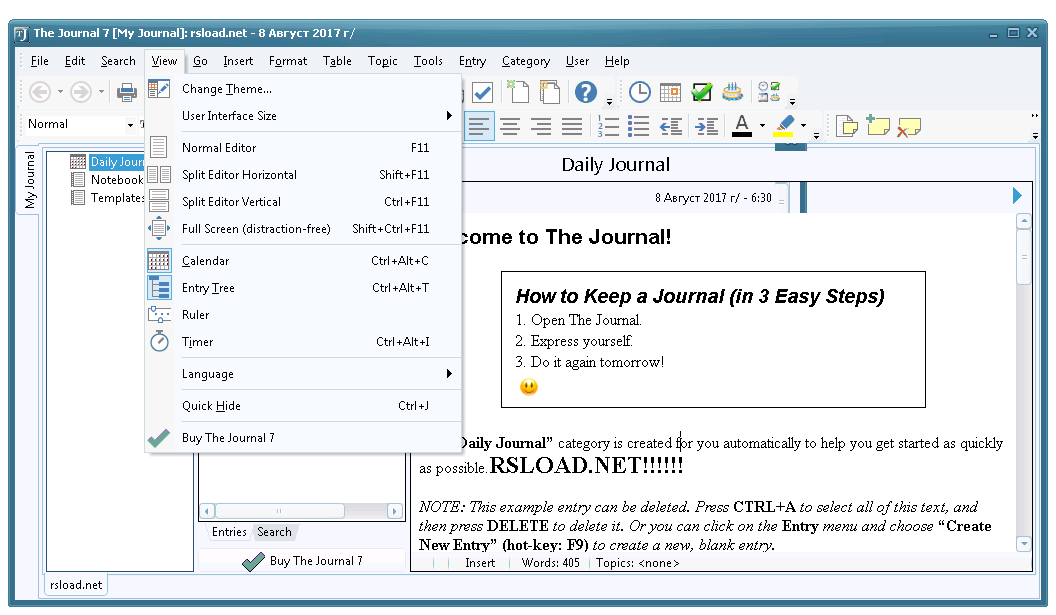Align text left
This screenshot has width=1056, height=615.
pos(479,126)
